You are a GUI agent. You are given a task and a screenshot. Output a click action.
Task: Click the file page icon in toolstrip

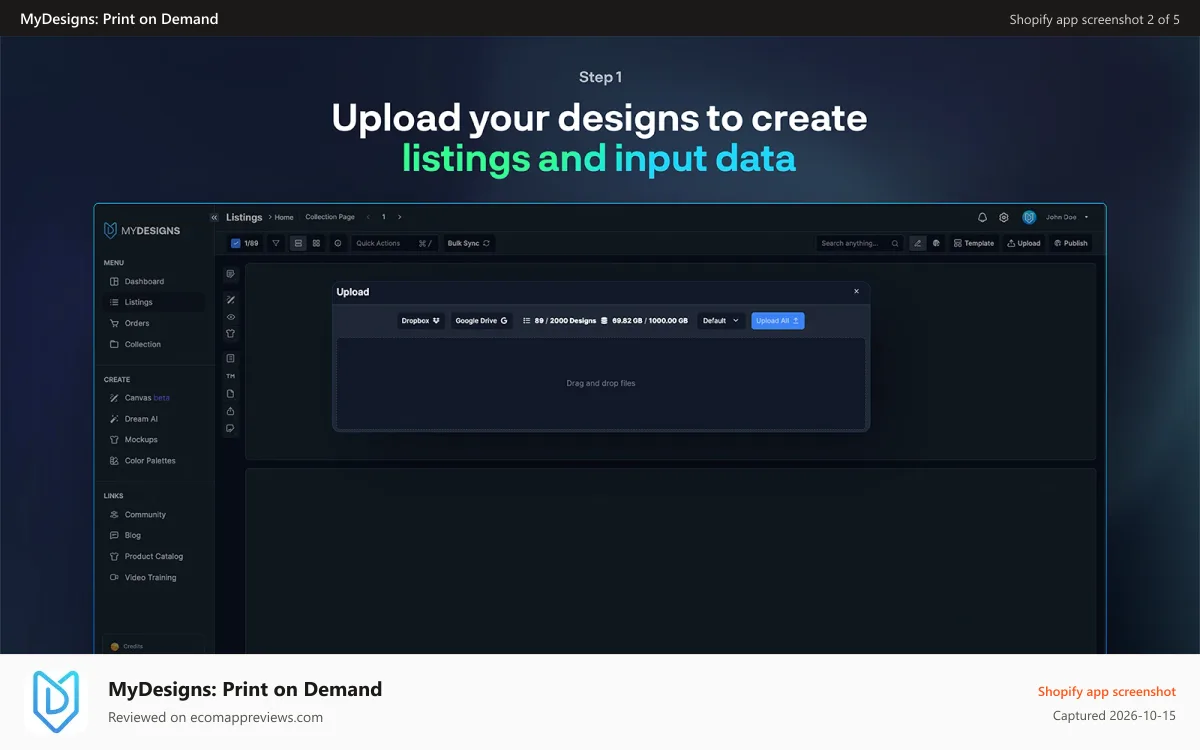click(230, 393)
